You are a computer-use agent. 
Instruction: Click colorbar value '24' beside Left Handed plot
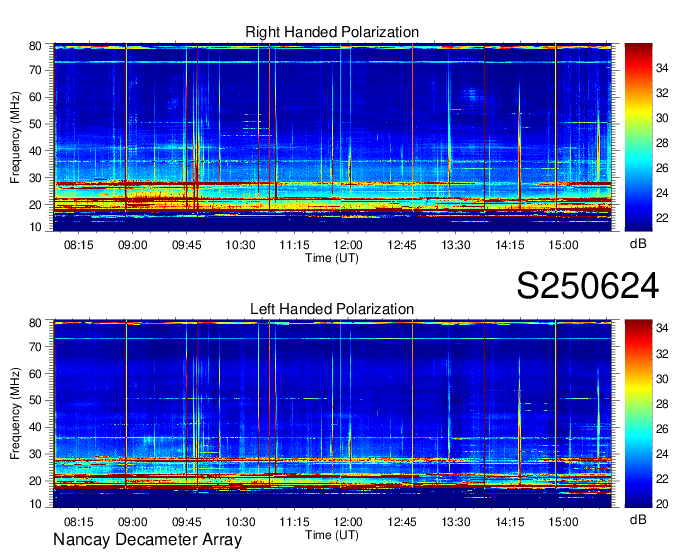662,454
